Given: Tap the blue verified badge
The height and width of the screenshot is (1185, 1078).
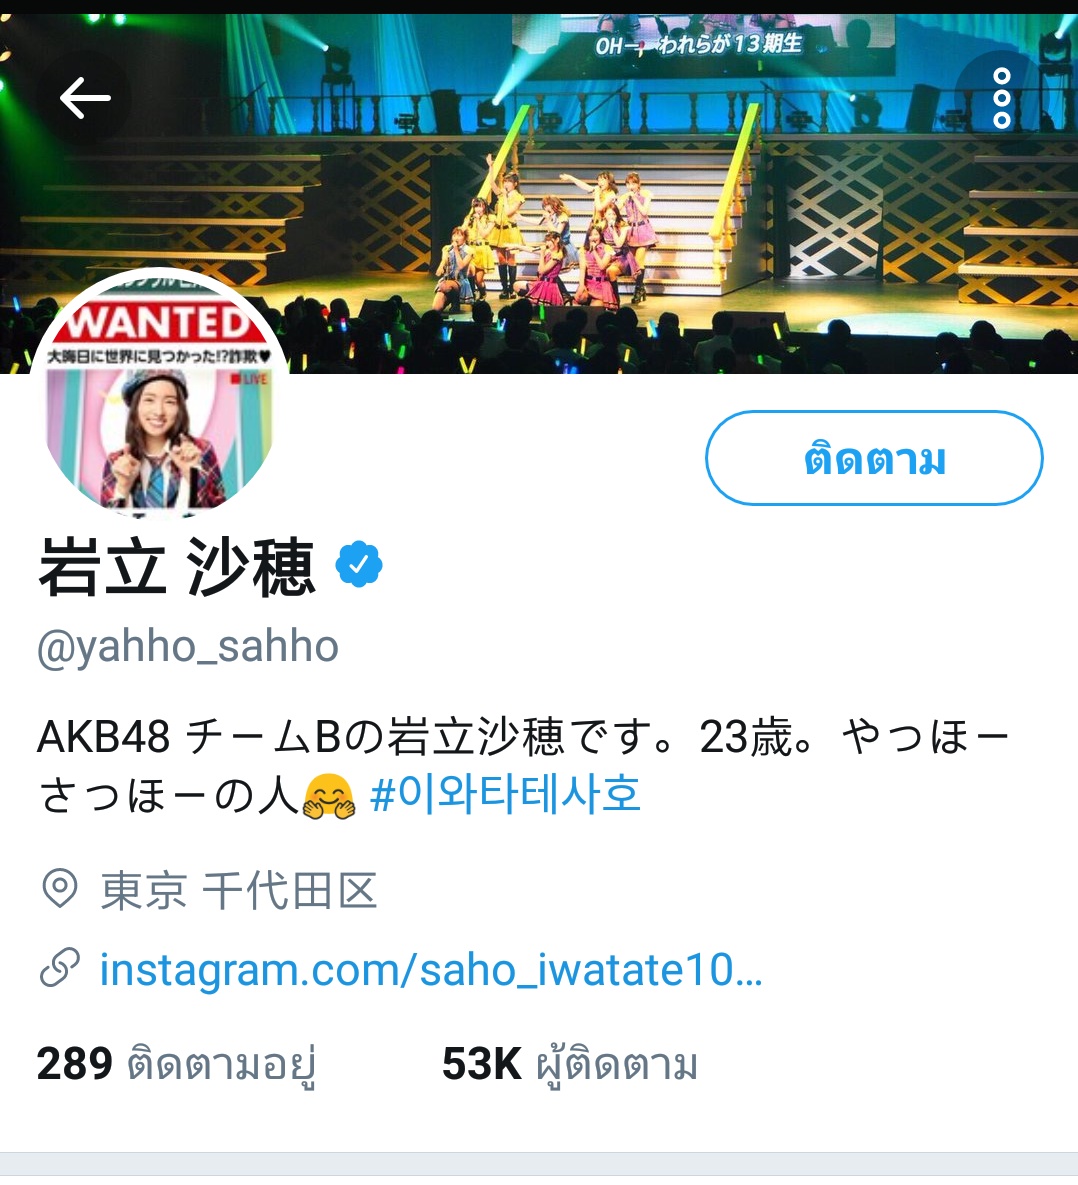Looking at the screenshot, I should tap(359, 564).
